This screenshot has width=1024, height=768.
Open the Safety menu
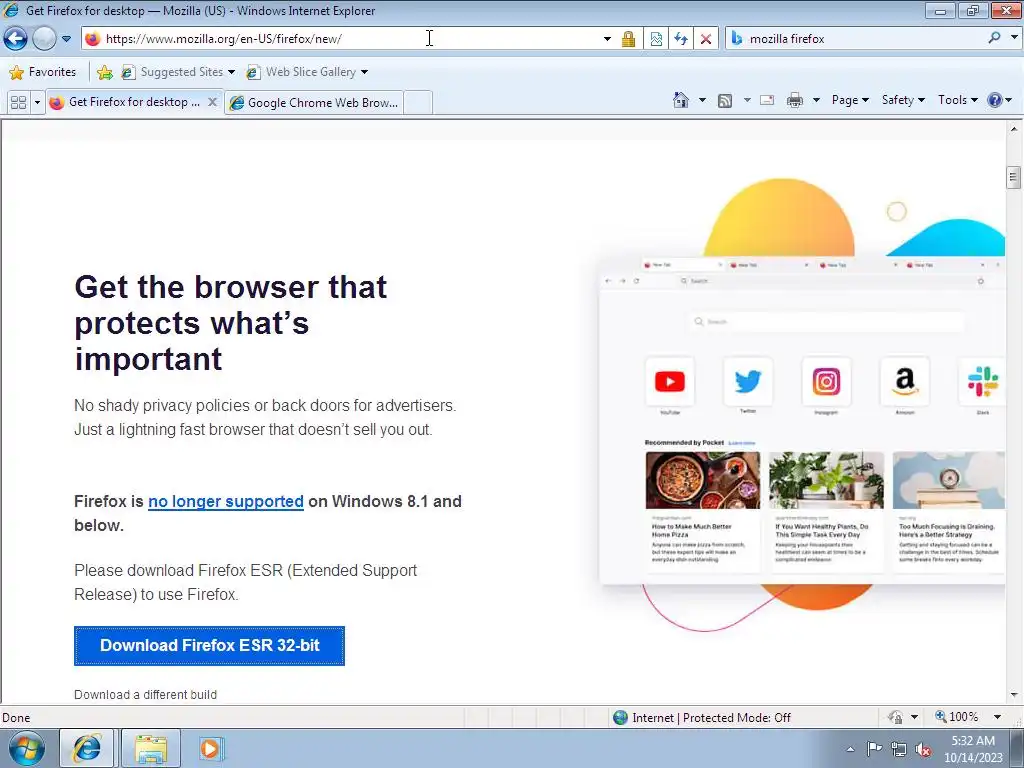pos(903,100)
